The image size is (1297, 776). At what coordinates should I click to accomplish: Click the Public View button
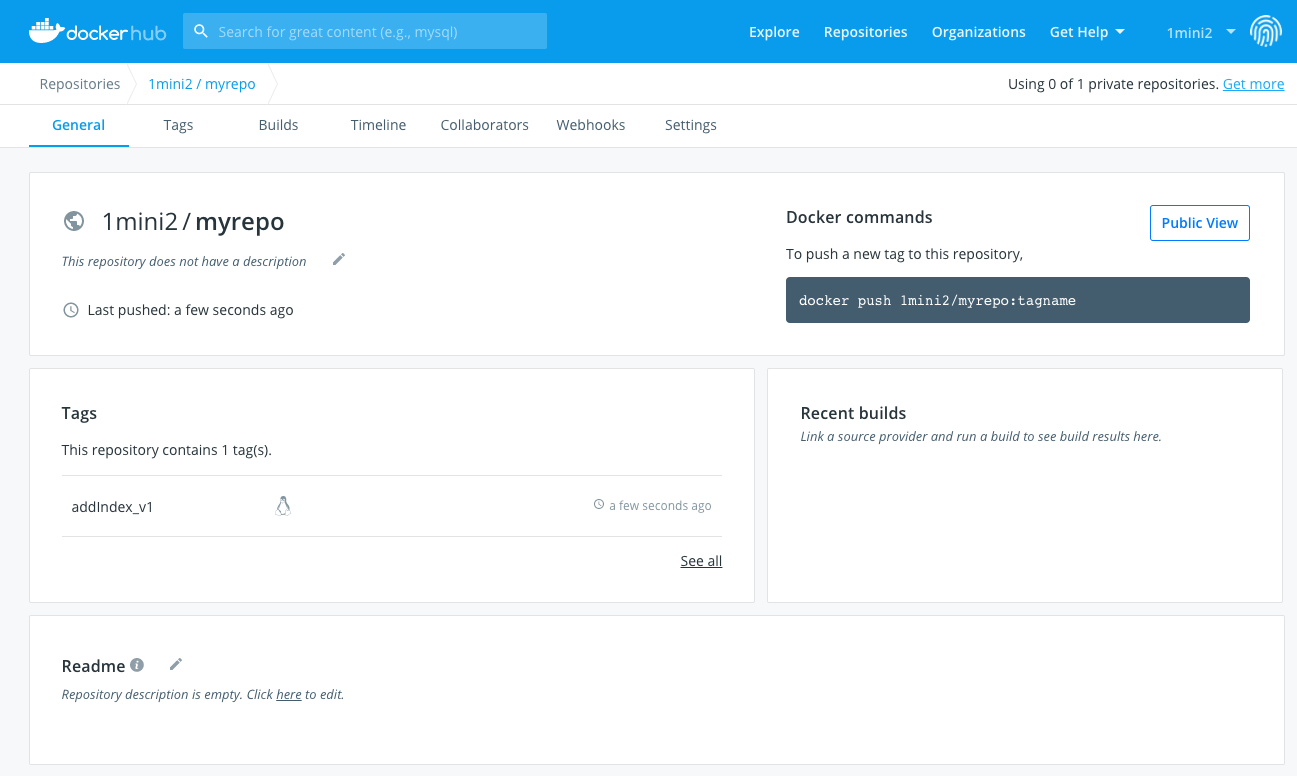point(1199,223)
